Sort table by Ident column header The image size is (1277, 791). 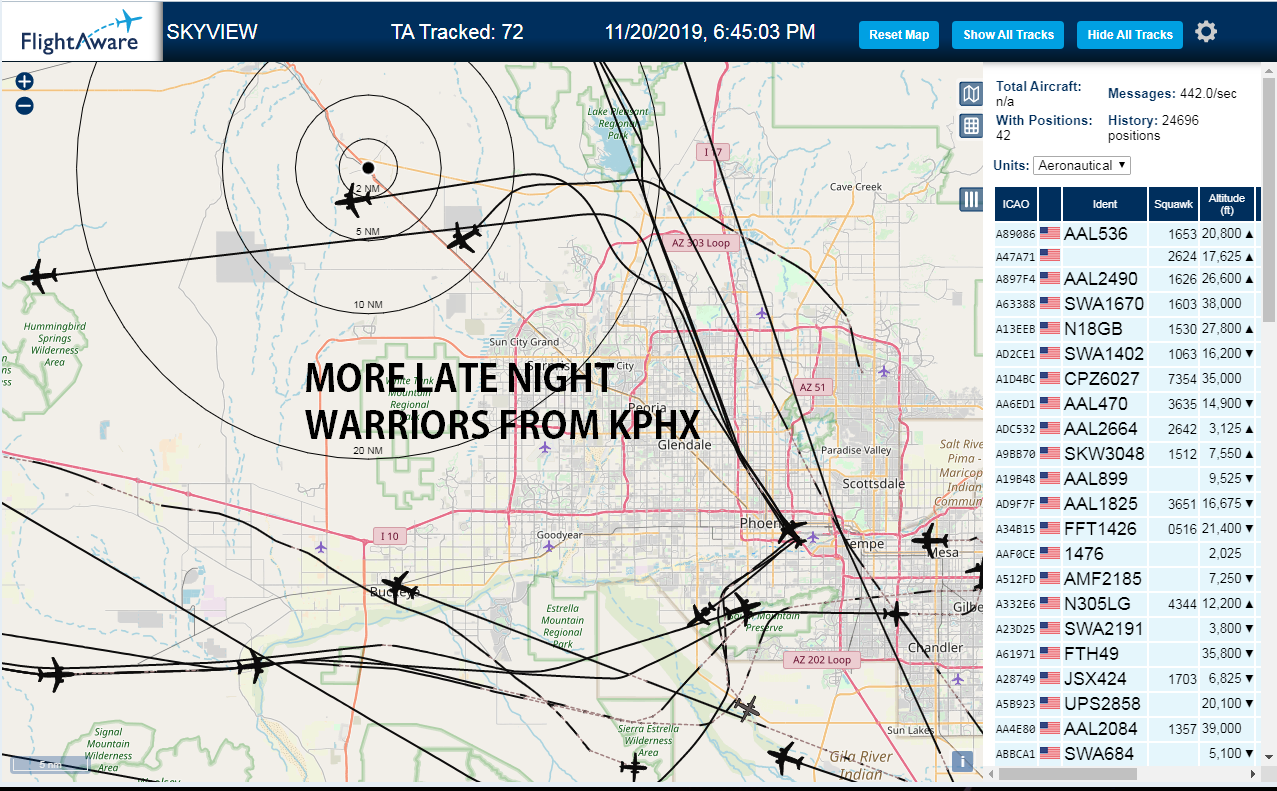click(x=1105, y=204)
